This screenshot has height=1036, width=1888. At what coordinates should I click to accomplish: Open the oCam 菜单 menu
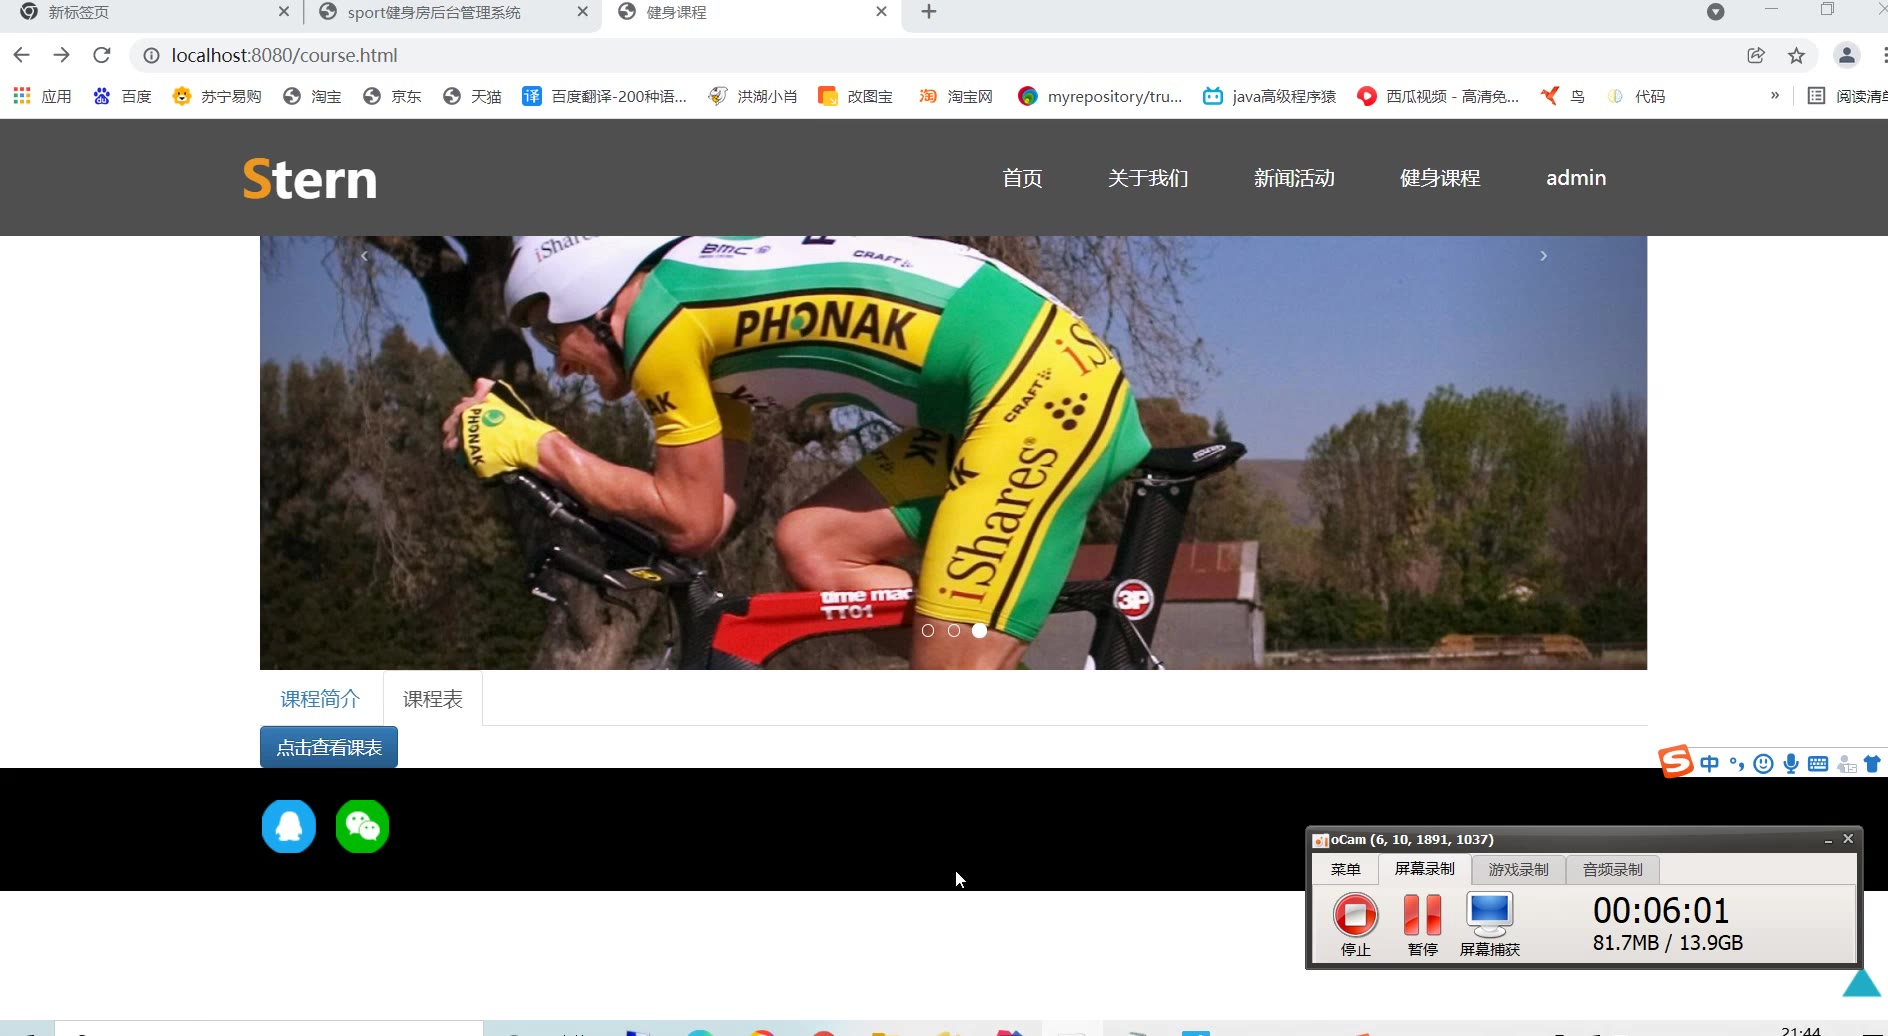[1346, 869]
